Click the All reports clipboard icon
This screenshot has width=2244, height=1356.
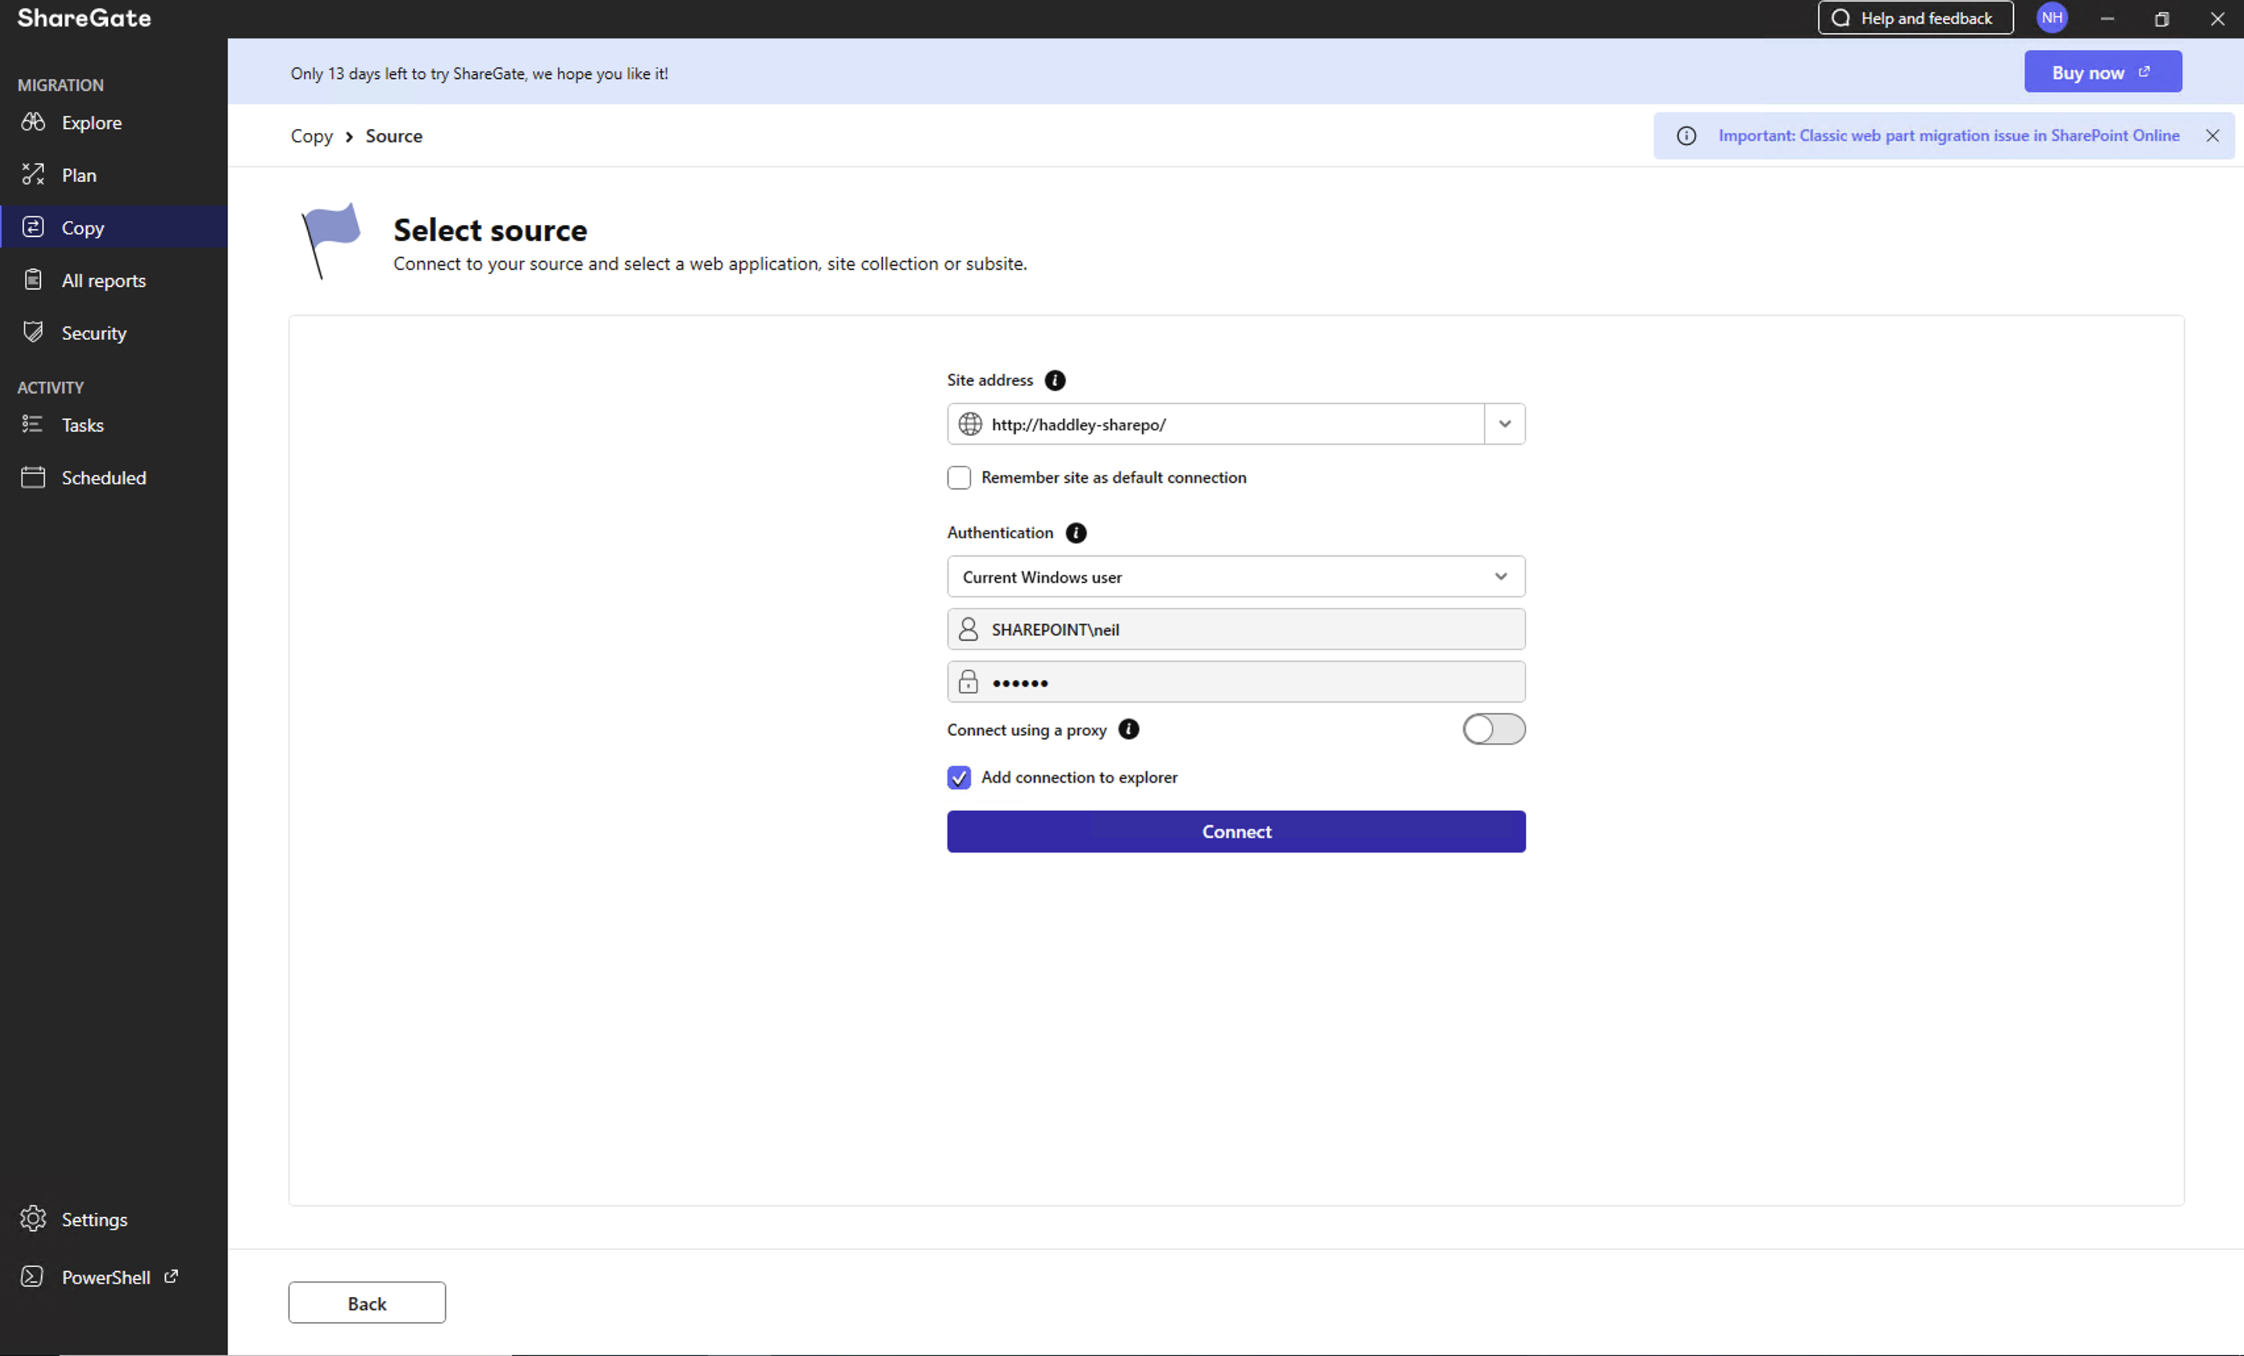33,280
